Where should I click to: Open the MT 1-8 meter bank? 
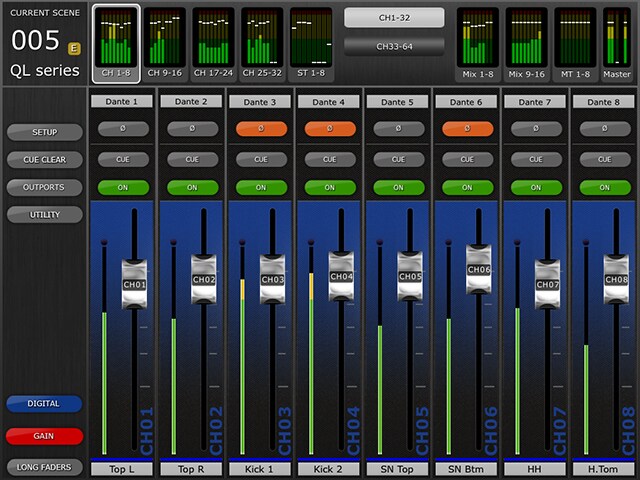575,42
